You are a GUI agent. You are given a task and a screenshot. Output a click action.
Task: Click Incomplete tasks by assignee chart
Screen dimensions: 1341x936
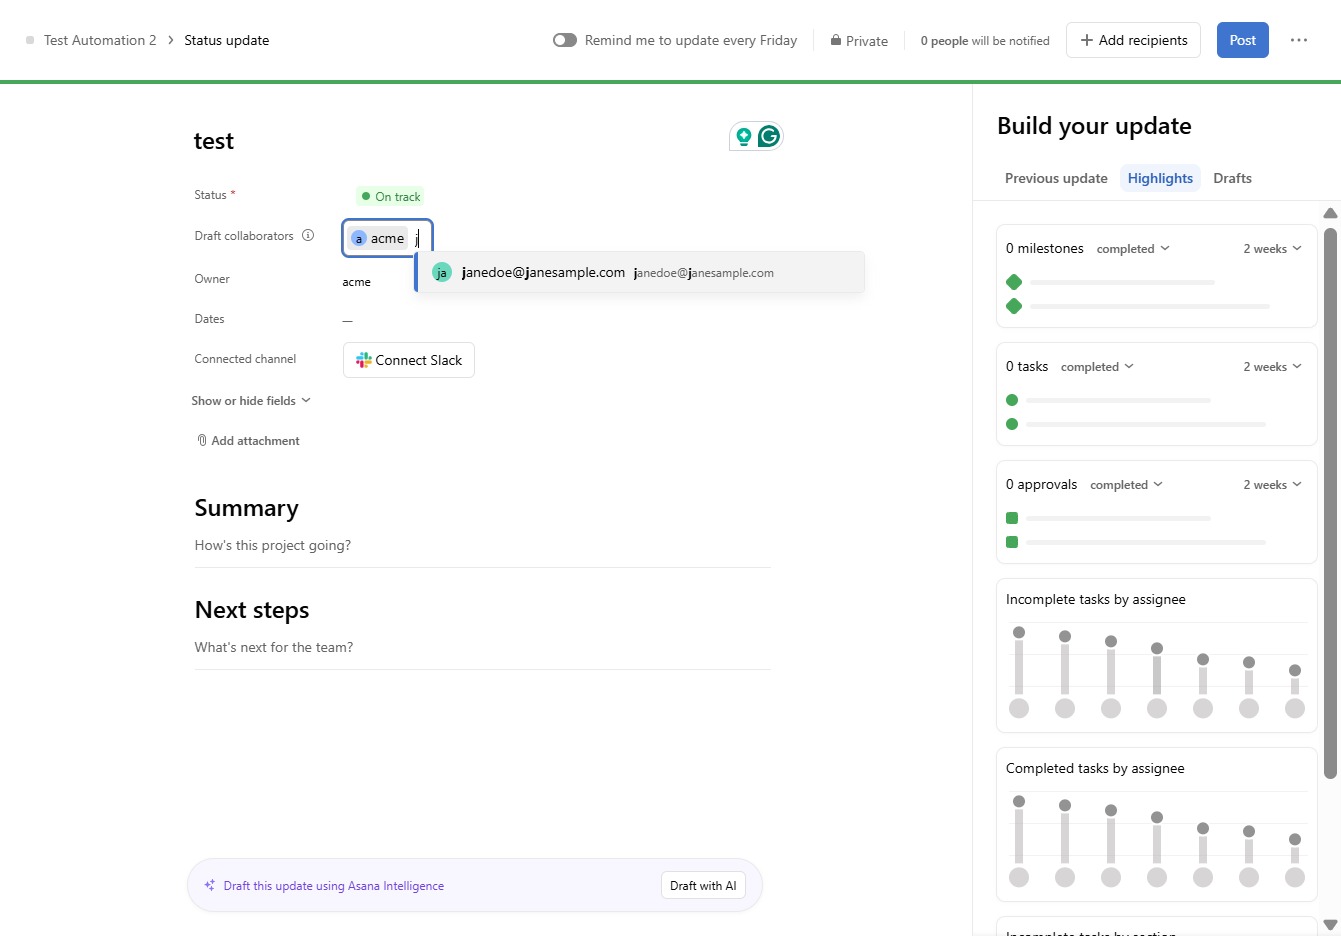[x=1156, y=655]
